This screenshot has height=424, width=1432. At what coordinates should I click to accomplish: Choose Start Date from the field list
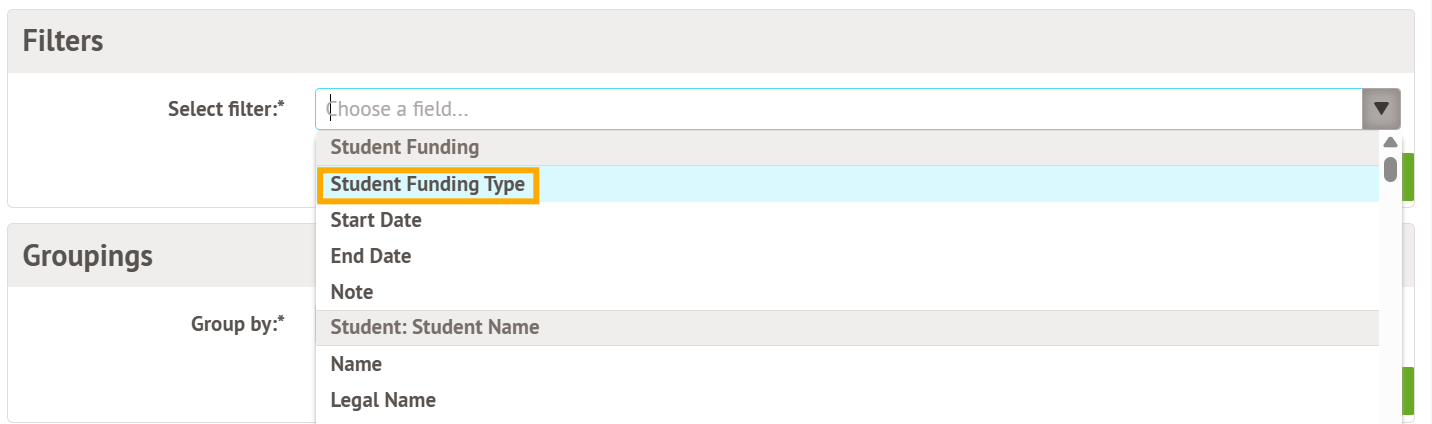[x=376, y=220]
